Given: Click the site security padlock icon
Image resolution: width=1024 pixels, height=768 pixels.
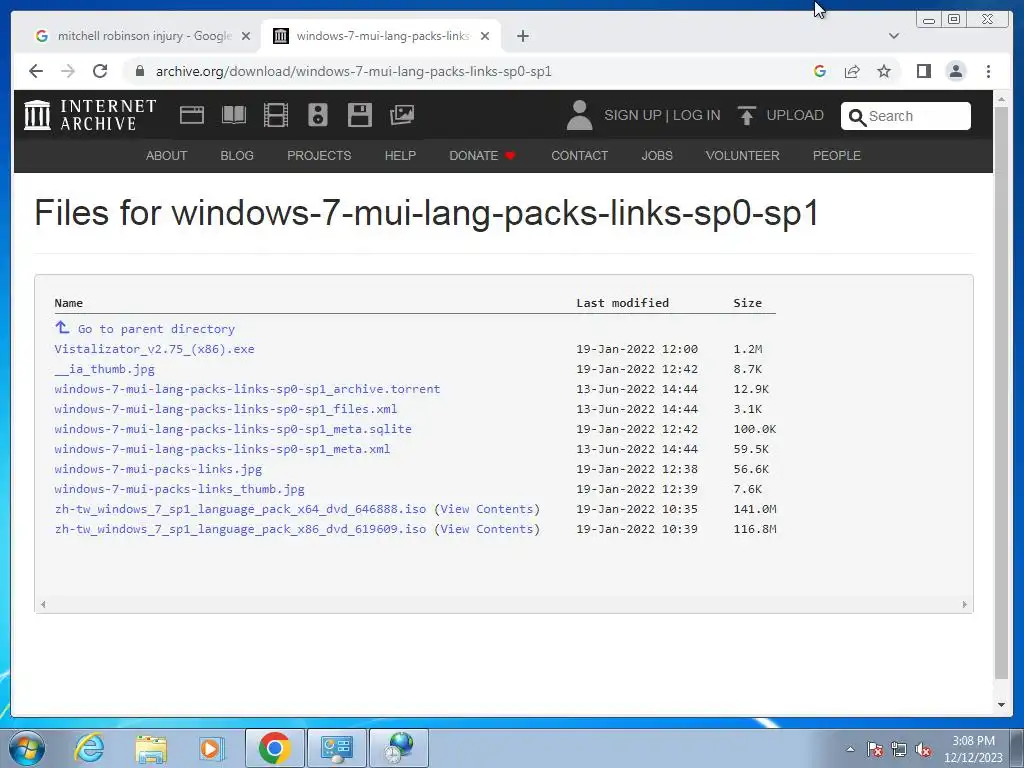Looking at the screenshot, I should (x=139, y=71).
